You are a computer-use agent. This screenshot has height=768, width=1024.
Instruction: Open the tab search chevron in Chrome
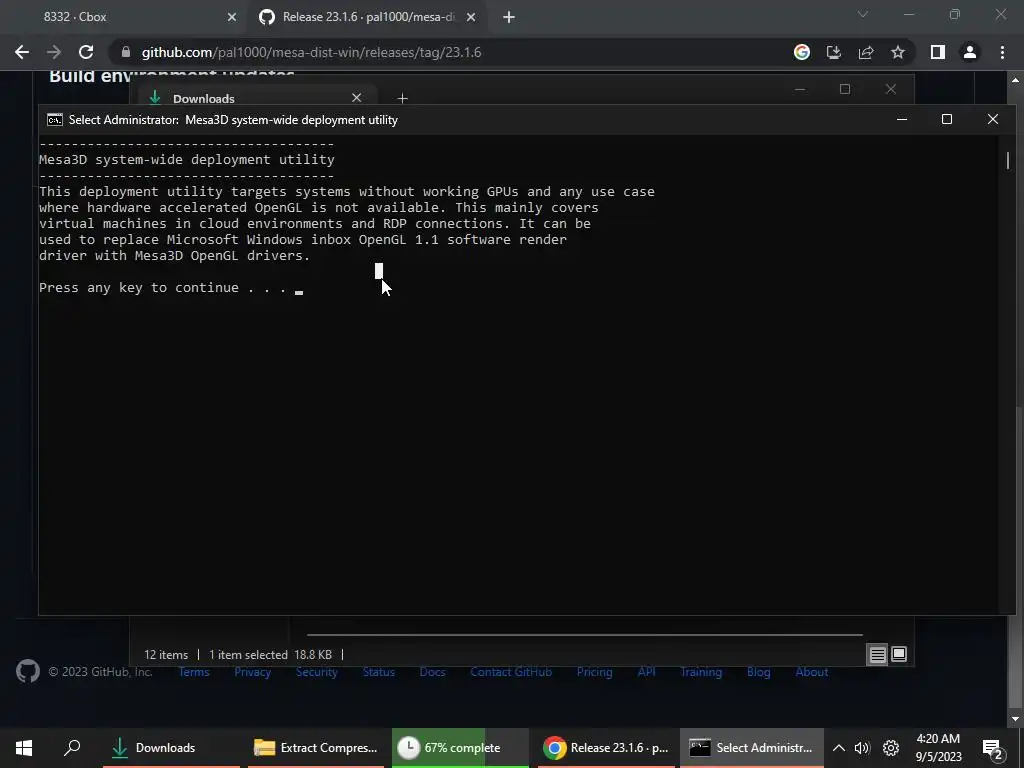(863, 14)
